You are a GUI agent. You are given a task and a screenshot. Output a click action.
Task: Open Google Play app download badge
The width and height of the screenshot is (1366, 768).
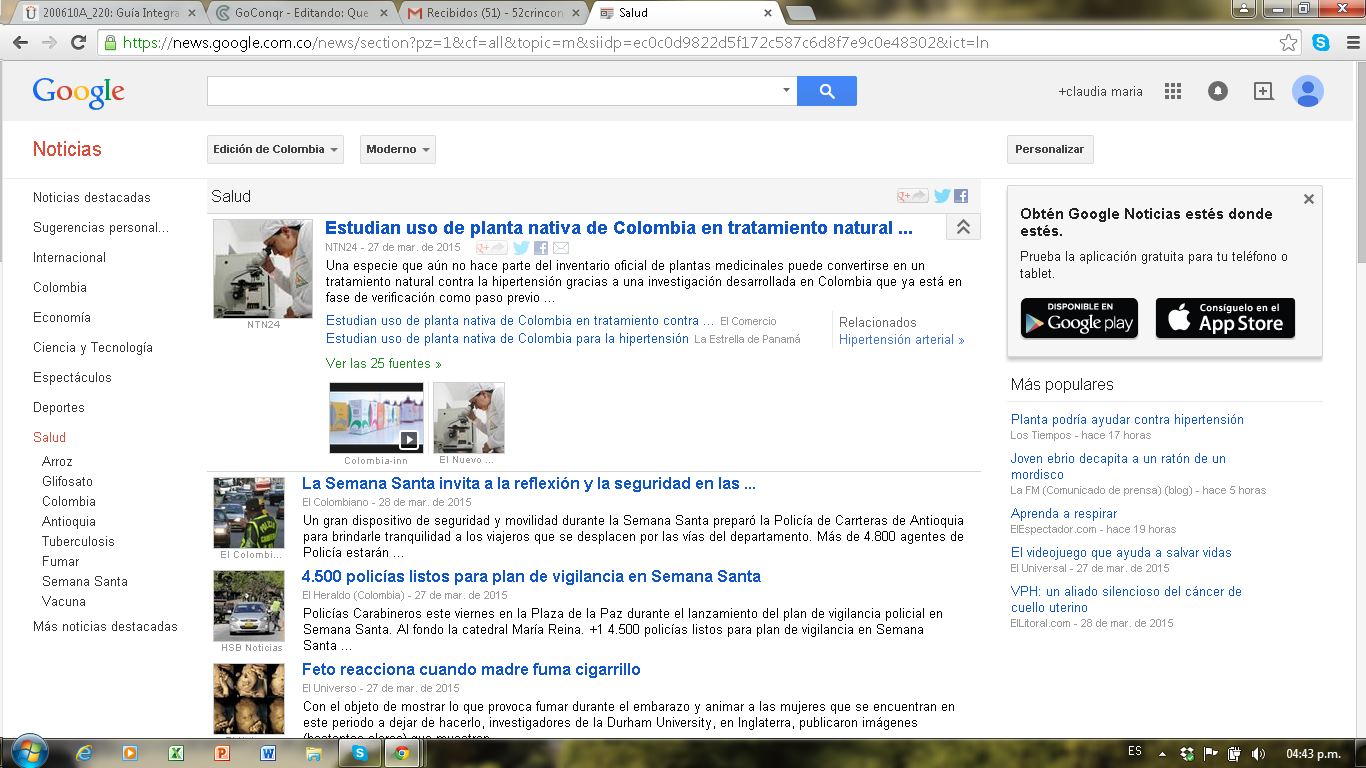pyautogui.click(x=1079, y=318)
